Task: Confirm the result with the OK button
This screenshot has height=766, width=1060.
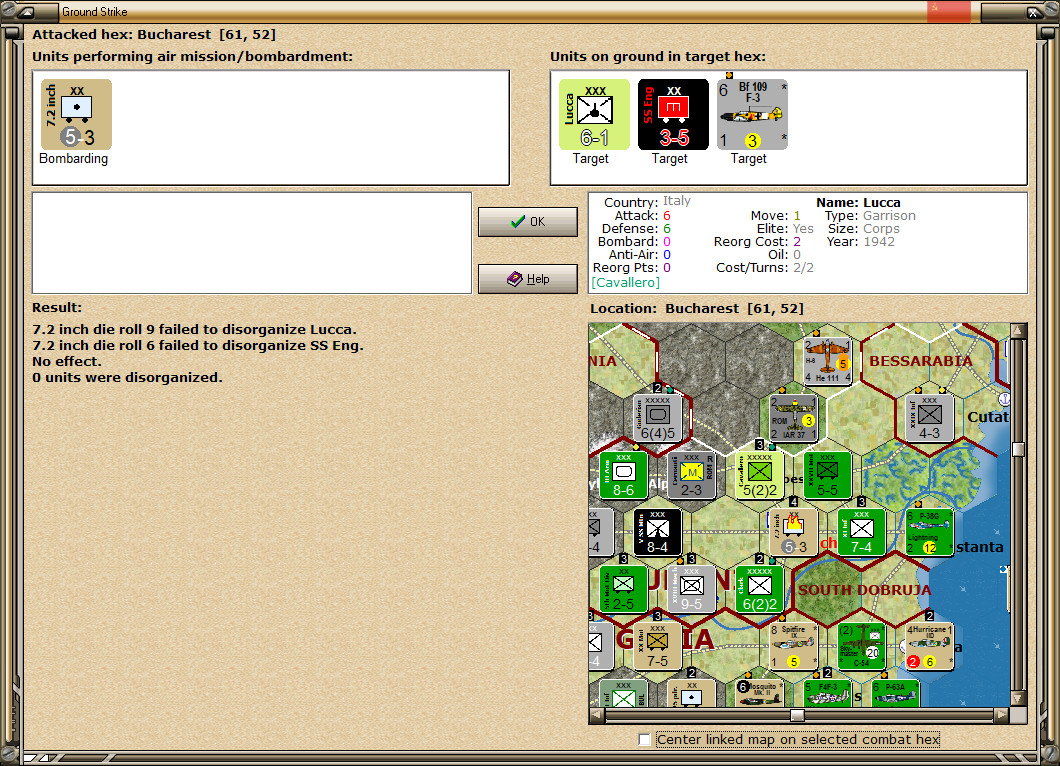Action: tap(528, 222)
